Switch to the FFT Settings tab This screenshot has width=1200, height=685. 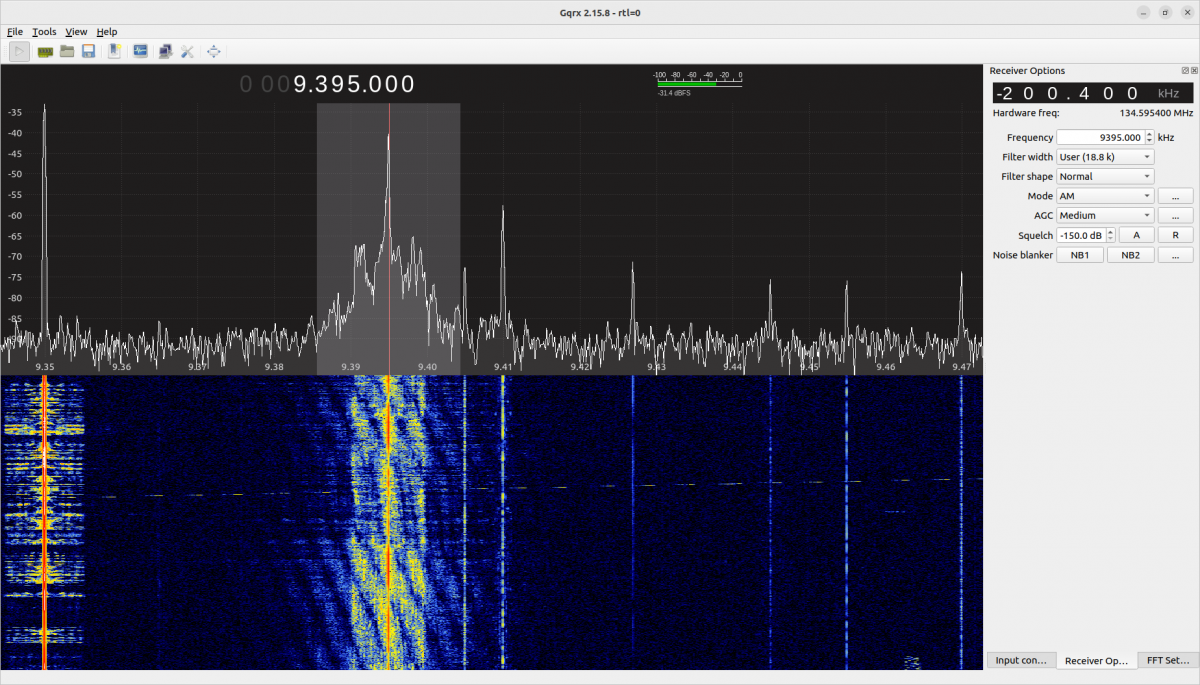1168,660
